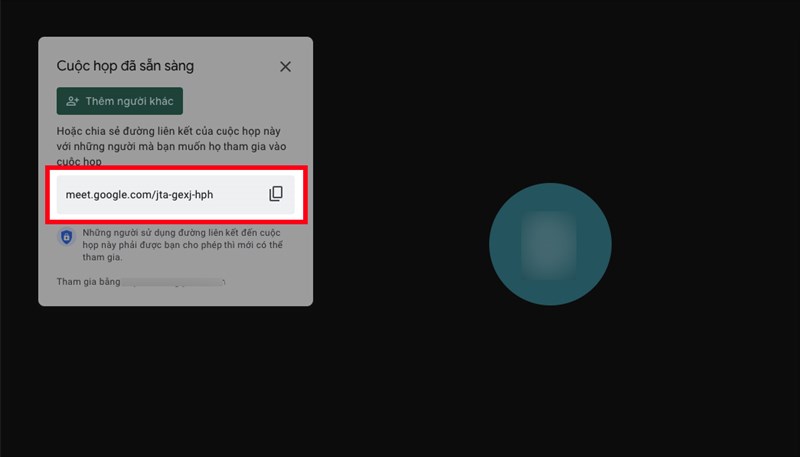This screenshot has width=800, height=457.
Task: Click the blank gray area at the dialog bottom
Action: coord(176,296)
